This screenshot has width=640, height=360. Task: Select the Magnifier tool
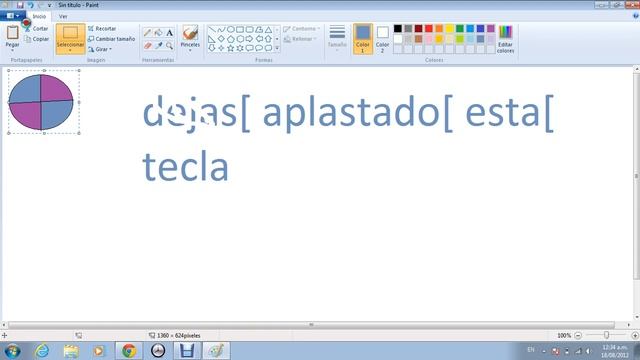tap(169, 45)
